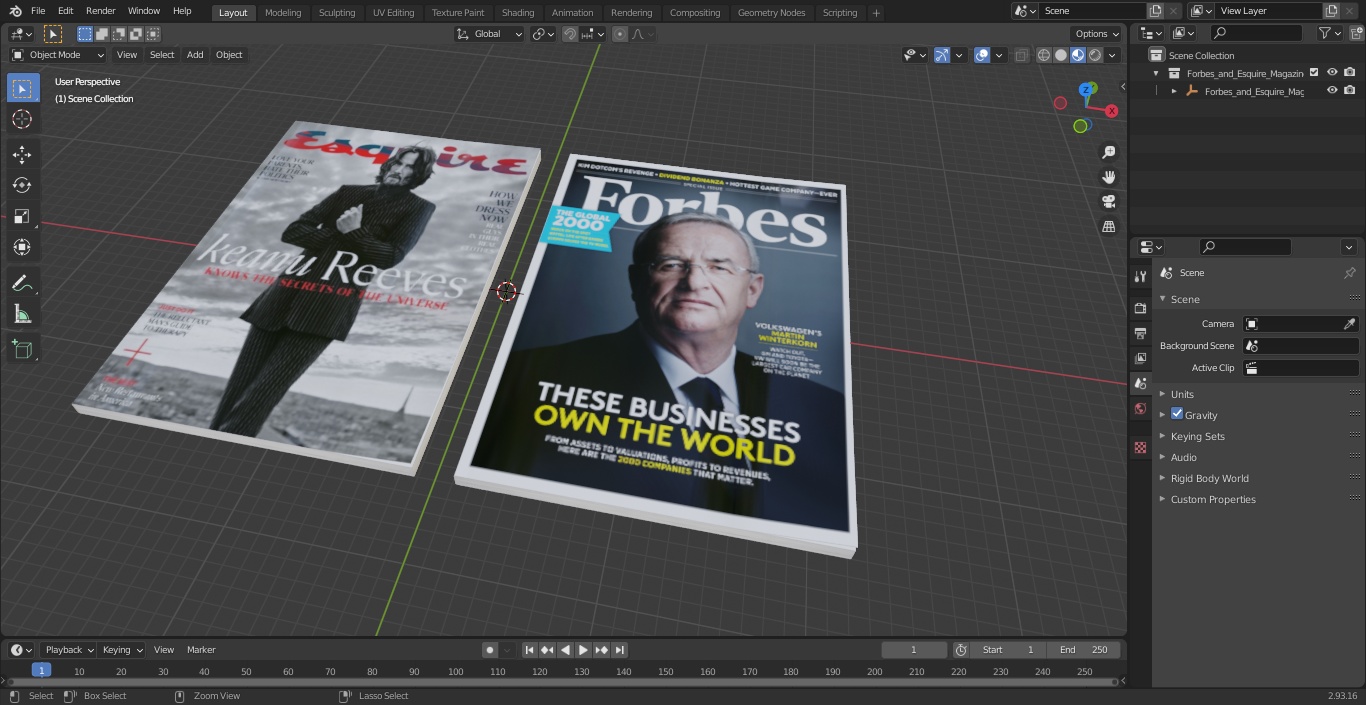This screenshot has height=705, width=1366.
Task: Select the Cursor tool in the left toolbar
Action: [x=22, y=119]
